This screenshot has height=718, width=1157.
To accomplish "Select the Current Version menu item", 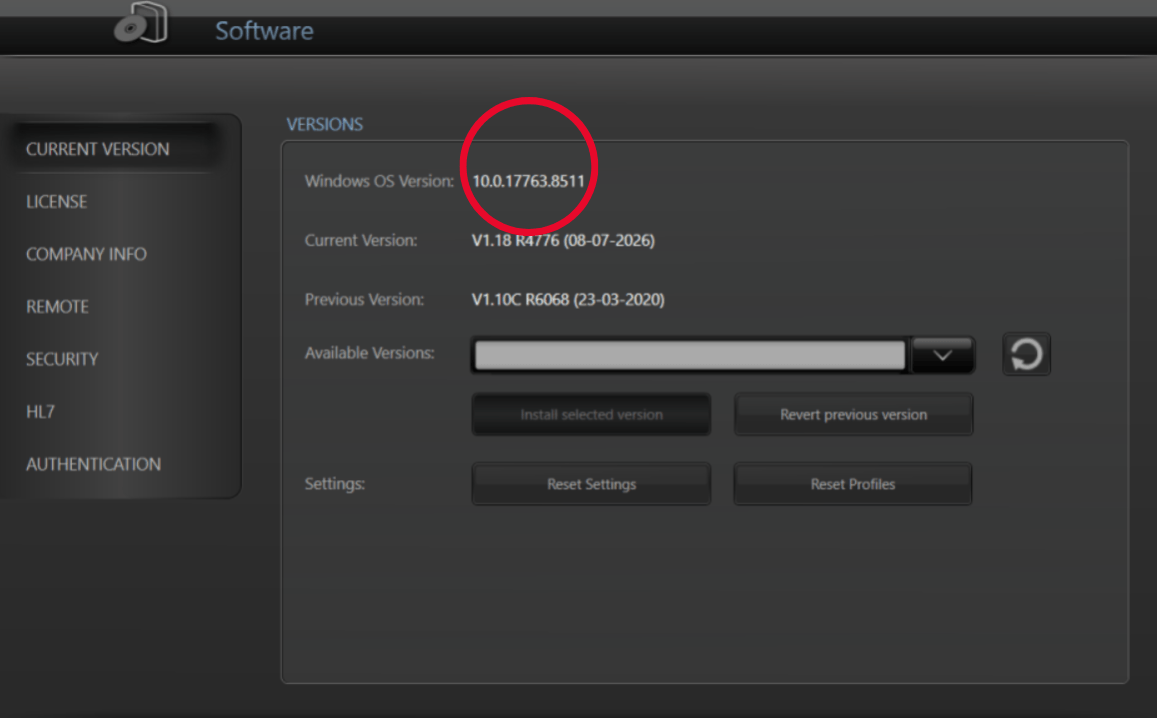I will pyautogui.click(x=97, y=149).
